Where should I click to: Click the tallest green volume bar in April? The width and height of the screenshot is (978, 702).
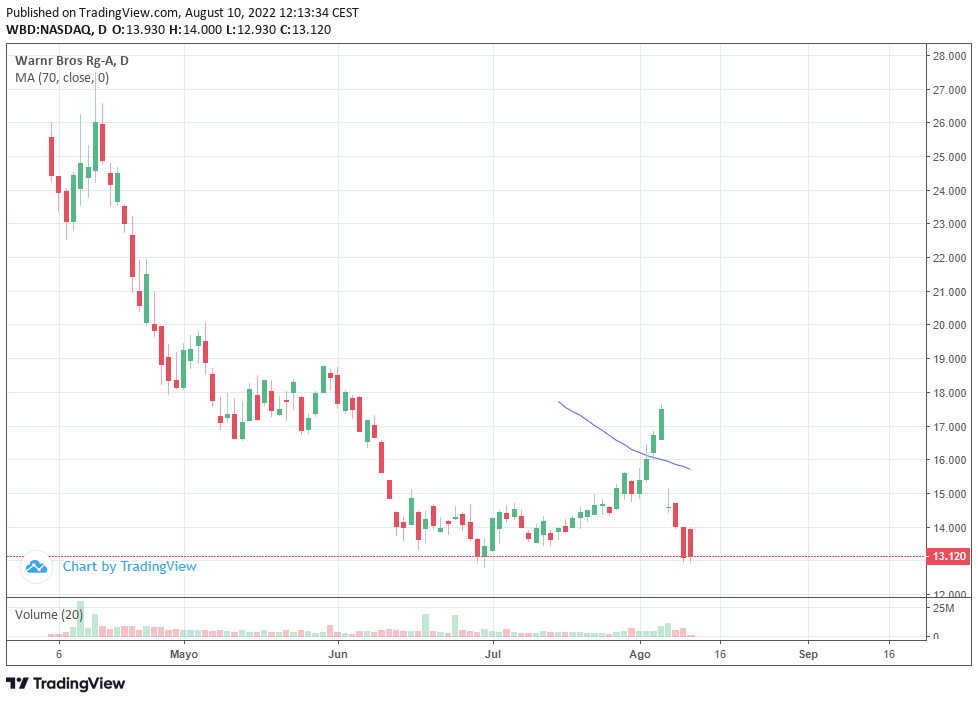80,618
